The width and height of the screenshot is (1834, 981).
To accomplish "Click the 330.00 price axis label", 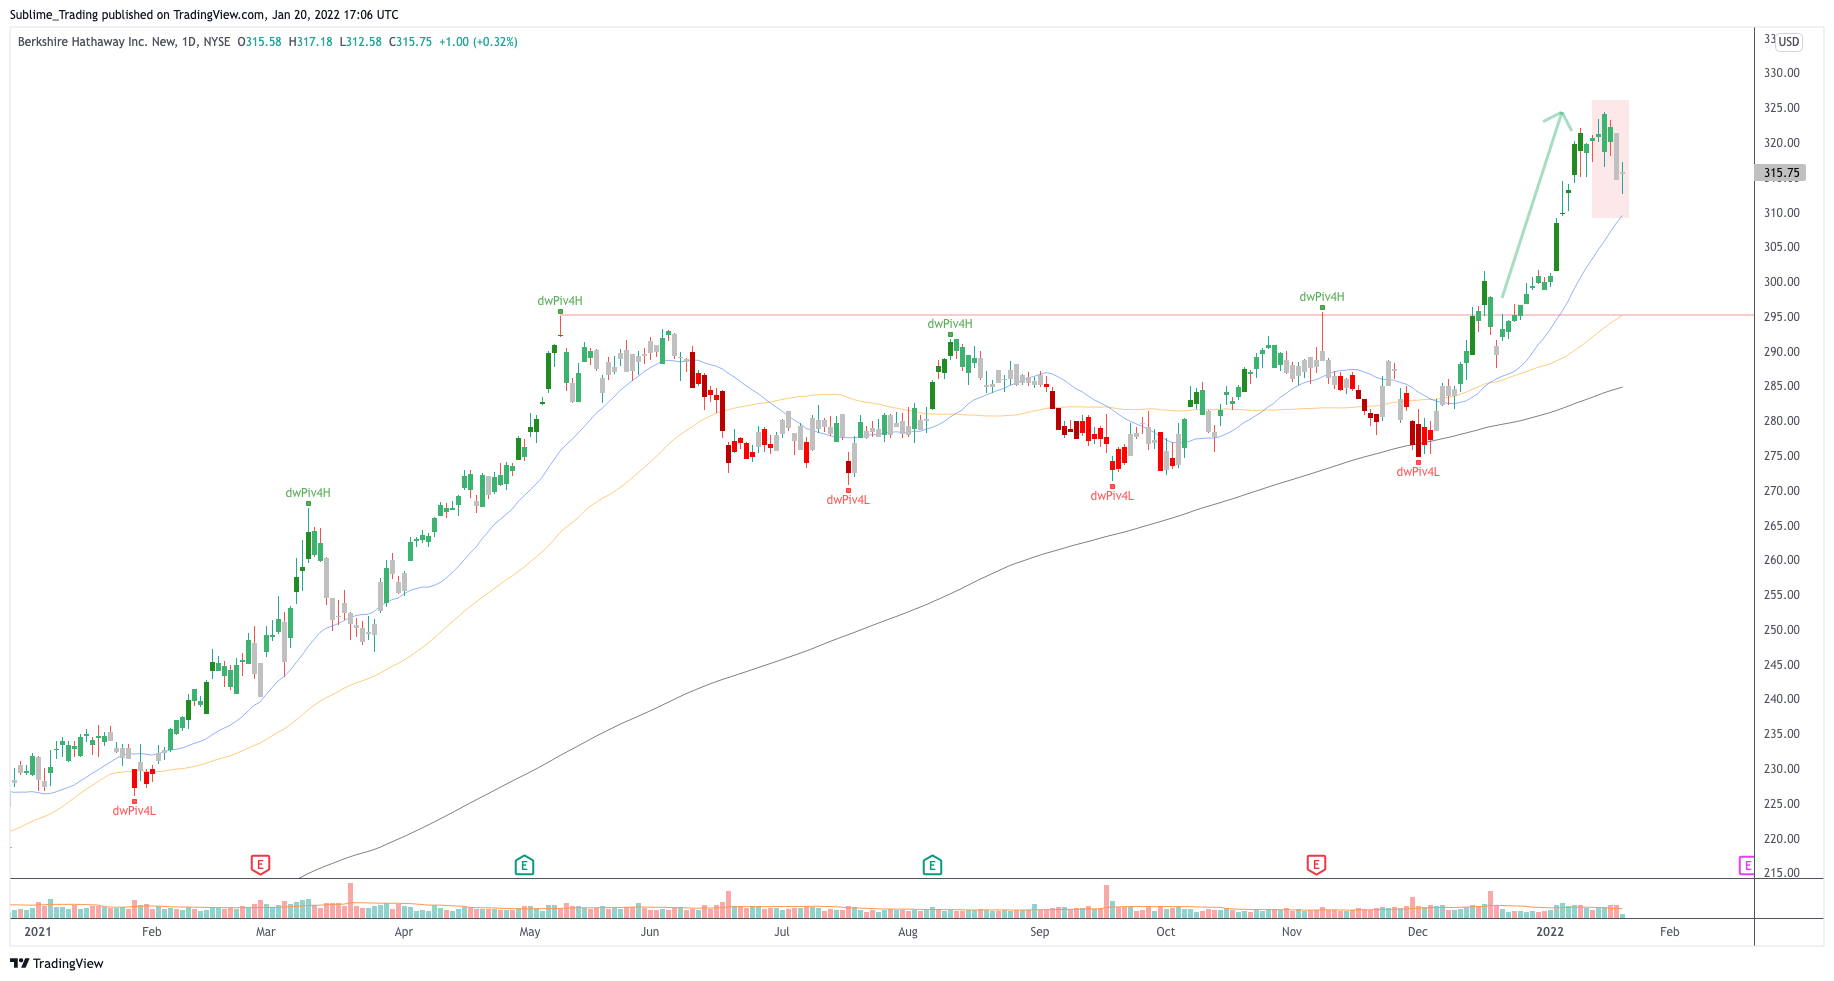I will click(1781, 73).
